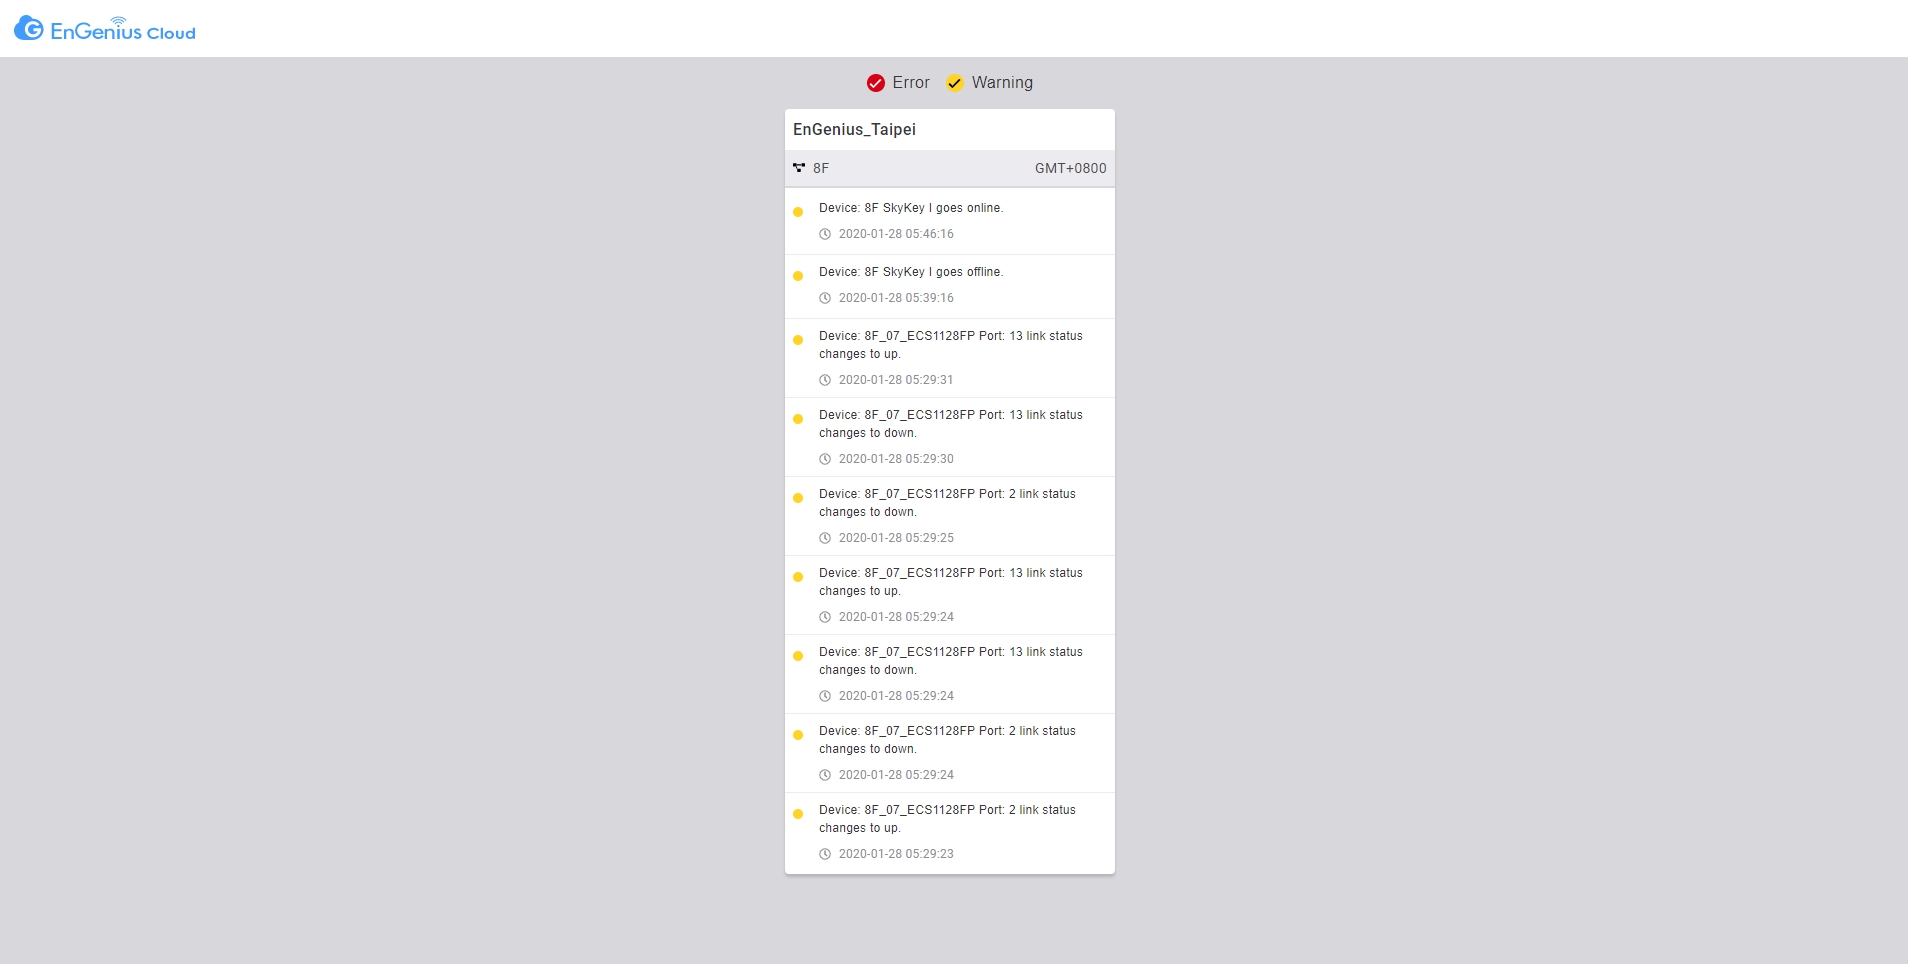Click the EnGenius_Taipei card title
Screen dimensions: 1908x964
coord(854,129)
